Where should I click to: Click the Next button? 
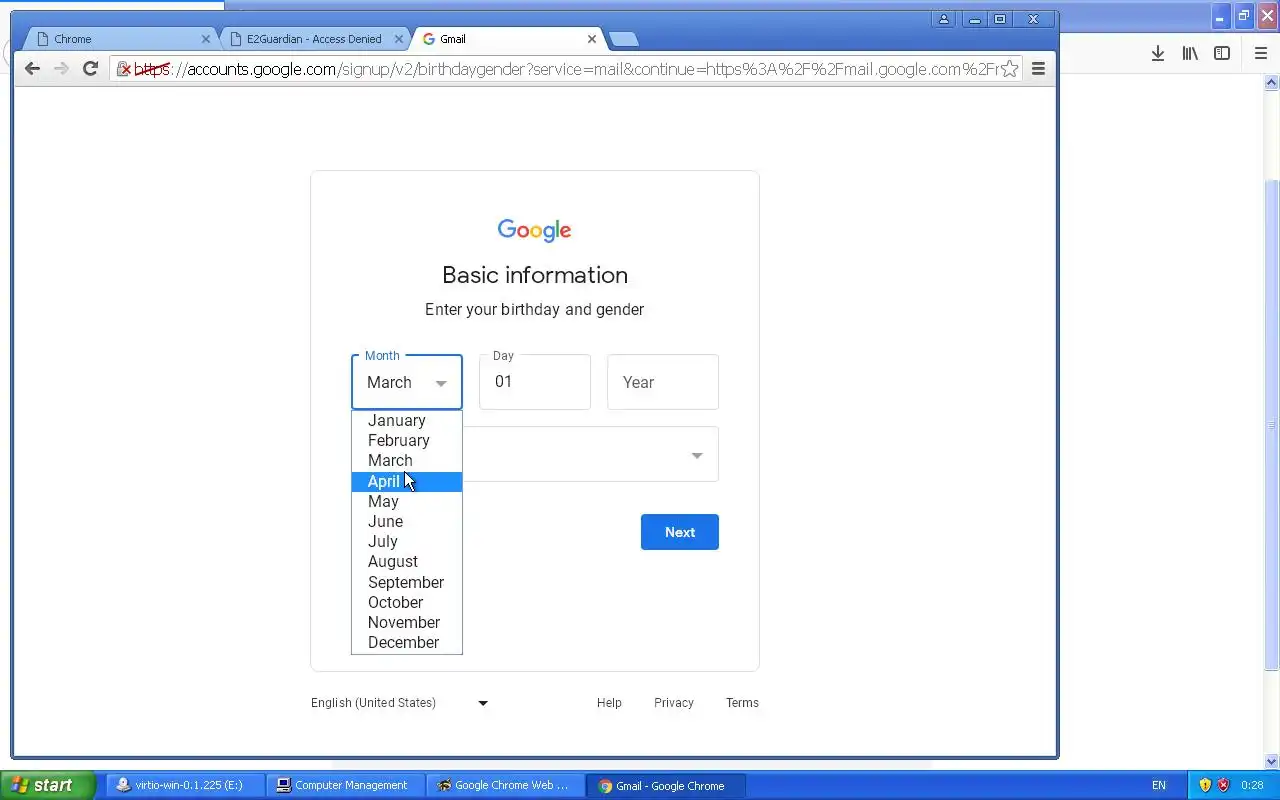[x=680, y=532]
